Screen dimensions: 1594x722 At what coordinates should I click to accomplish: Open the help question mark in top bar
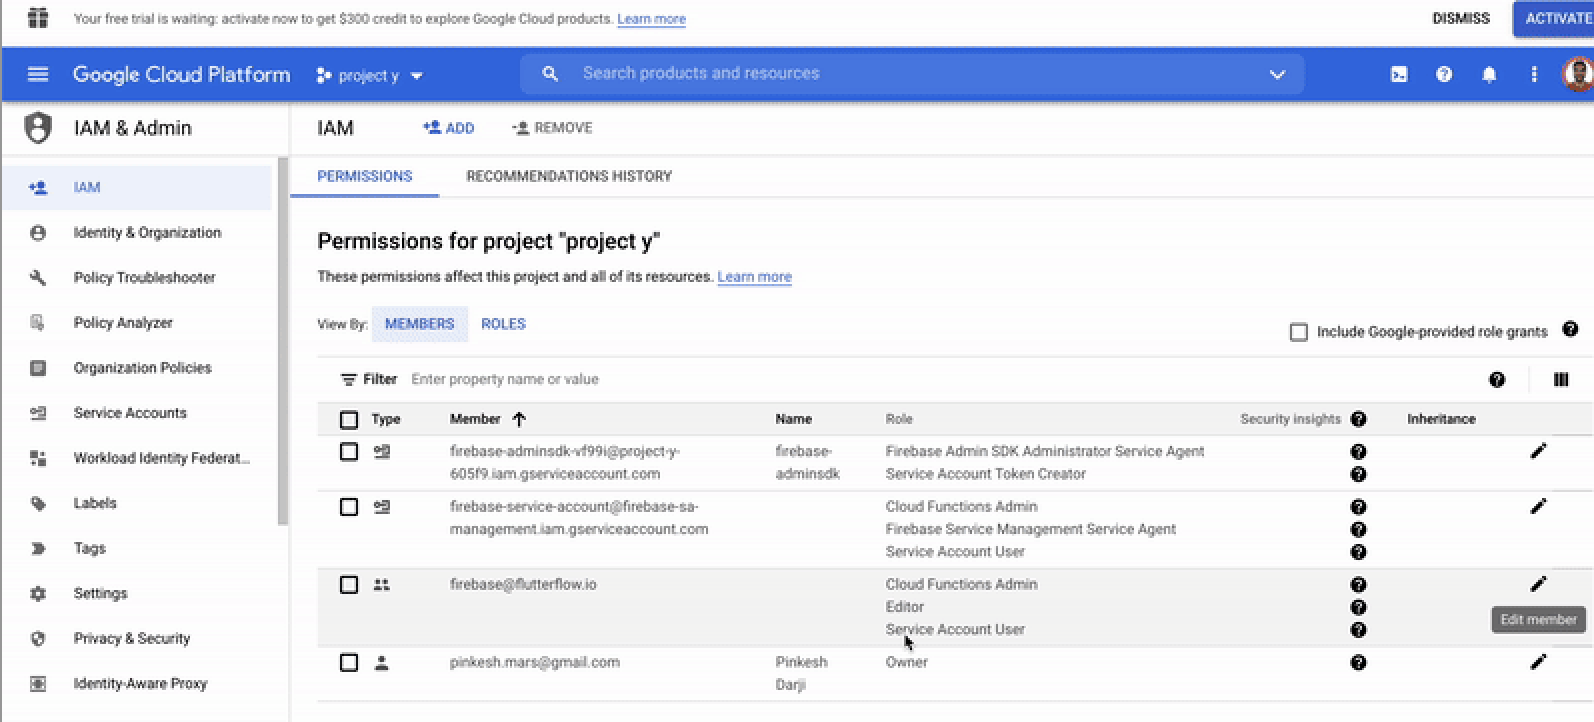[x=1444, y=74]
